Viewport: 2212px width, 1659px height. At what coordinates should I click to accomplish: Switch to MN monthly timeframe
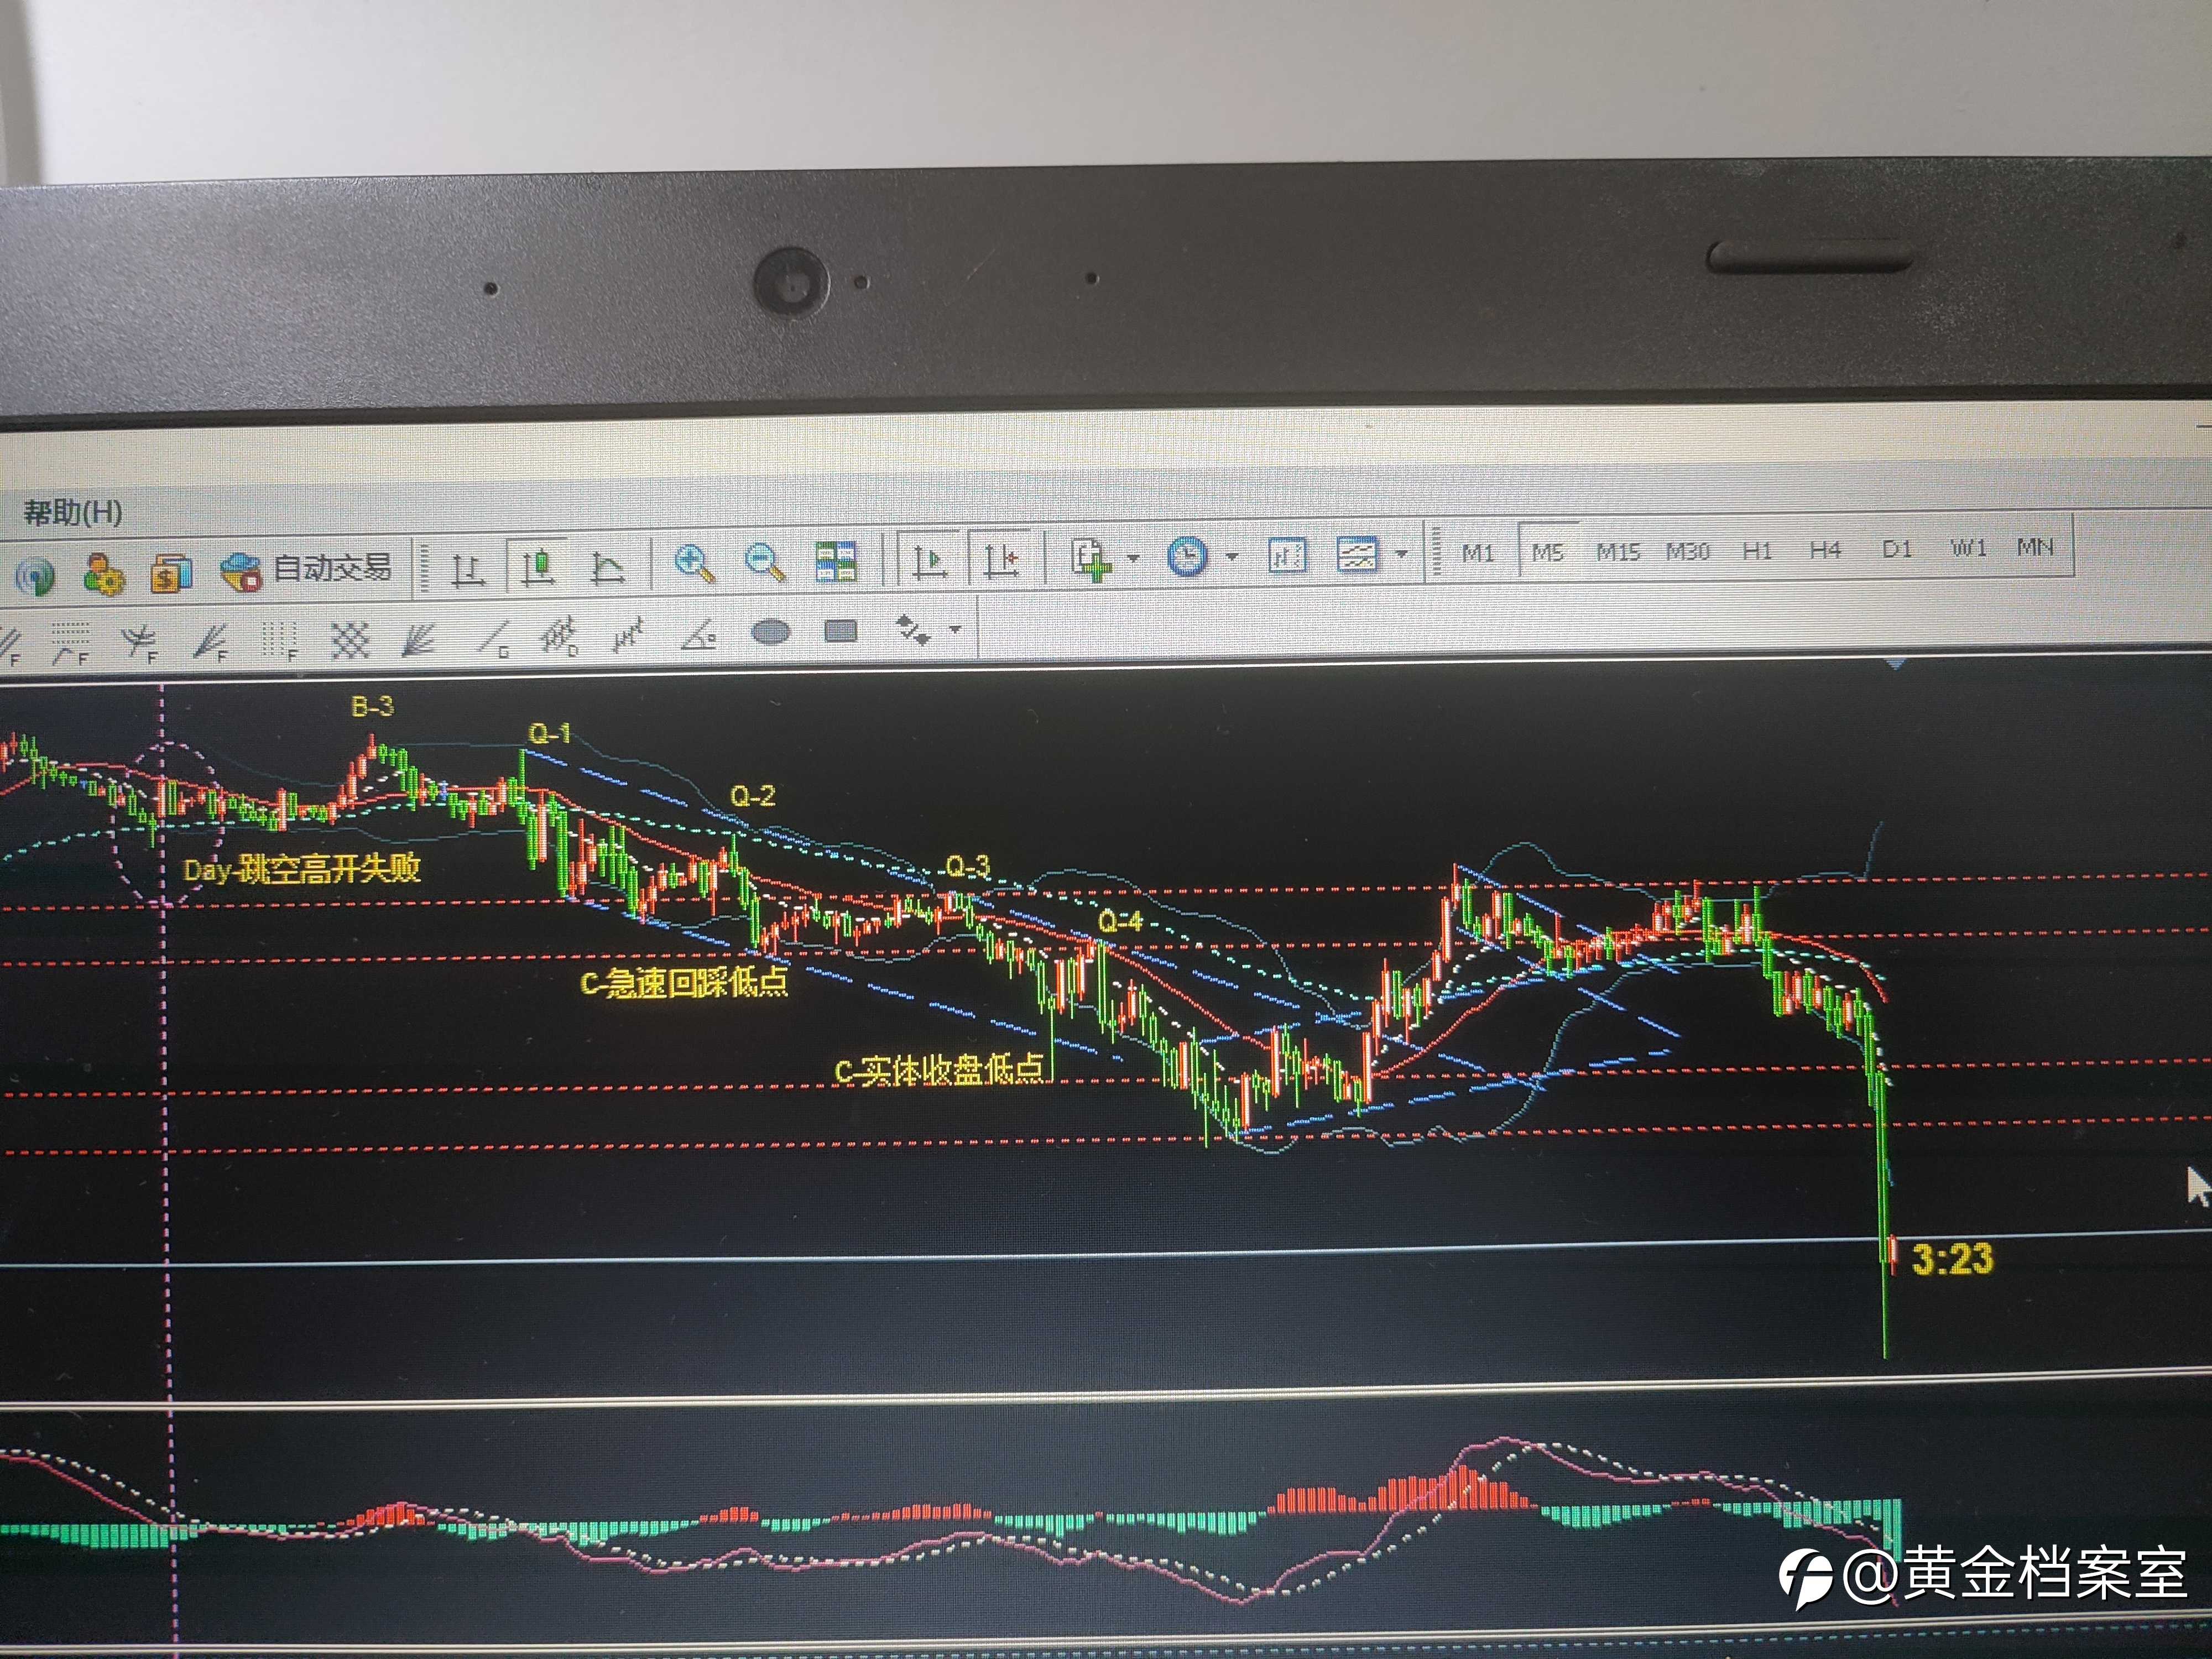point(2035,547)
